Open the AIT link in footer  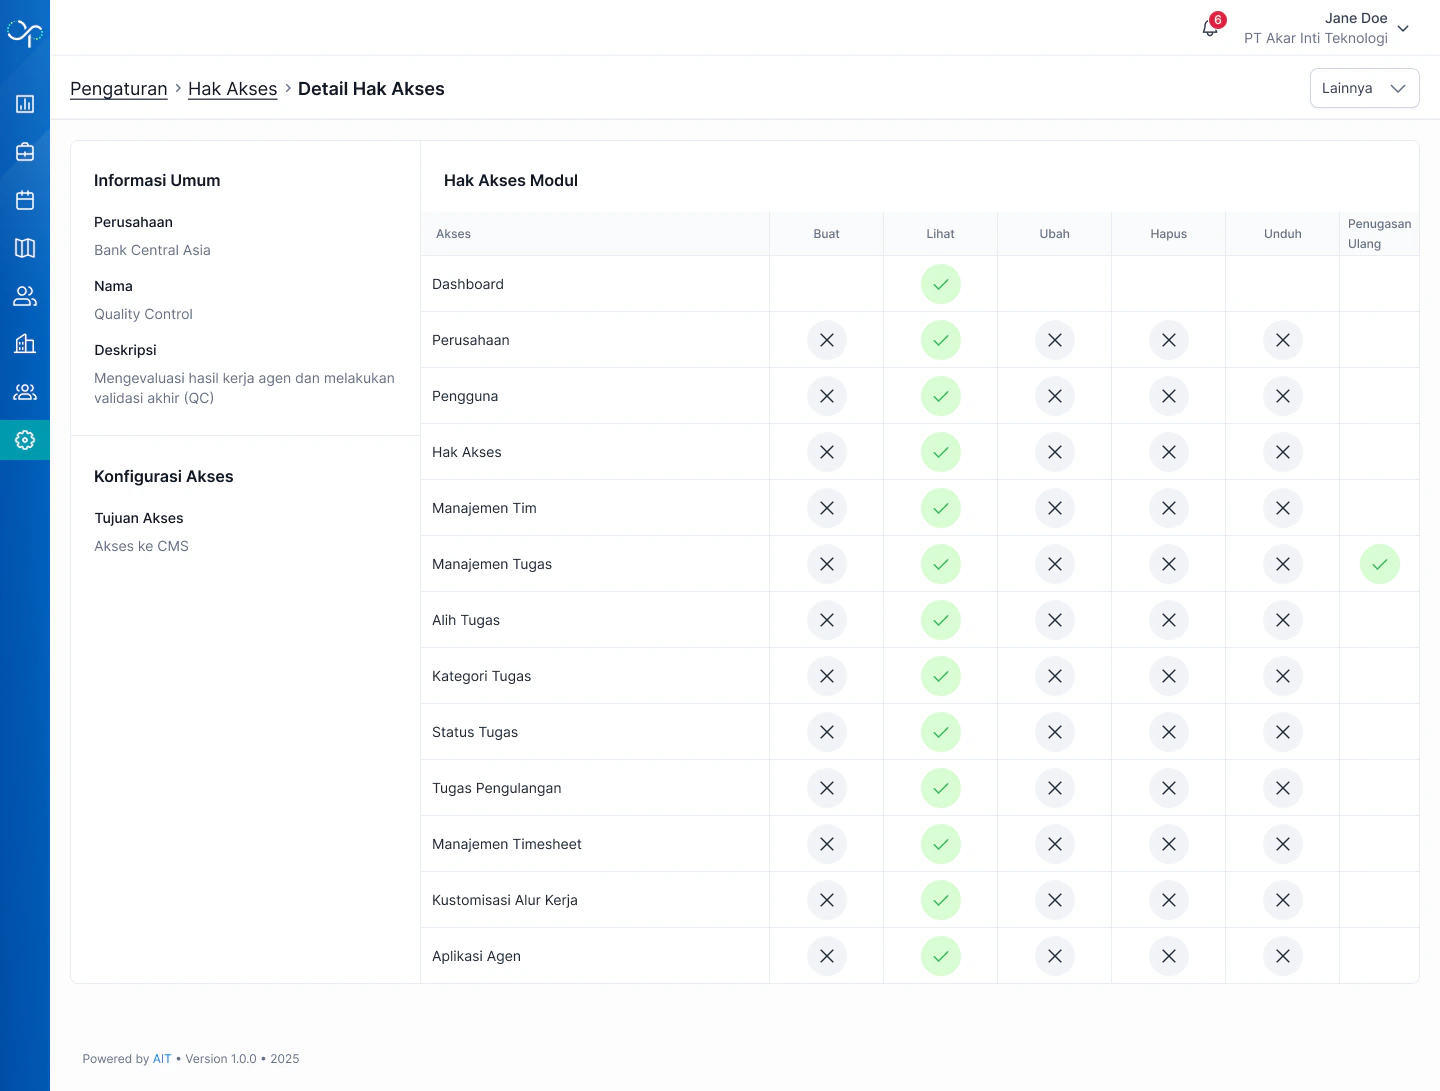tap(162, 1059)
